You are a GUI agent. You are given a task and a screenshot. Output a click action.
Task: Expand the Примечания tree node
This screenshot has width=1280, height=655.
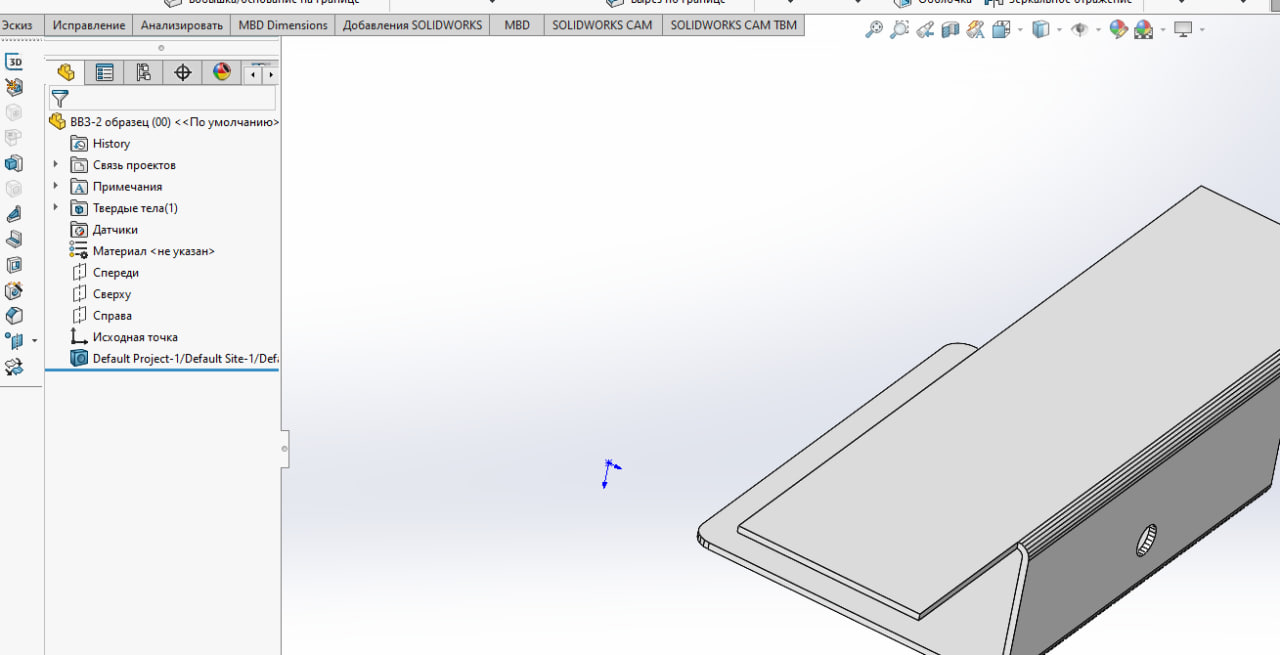56,186
